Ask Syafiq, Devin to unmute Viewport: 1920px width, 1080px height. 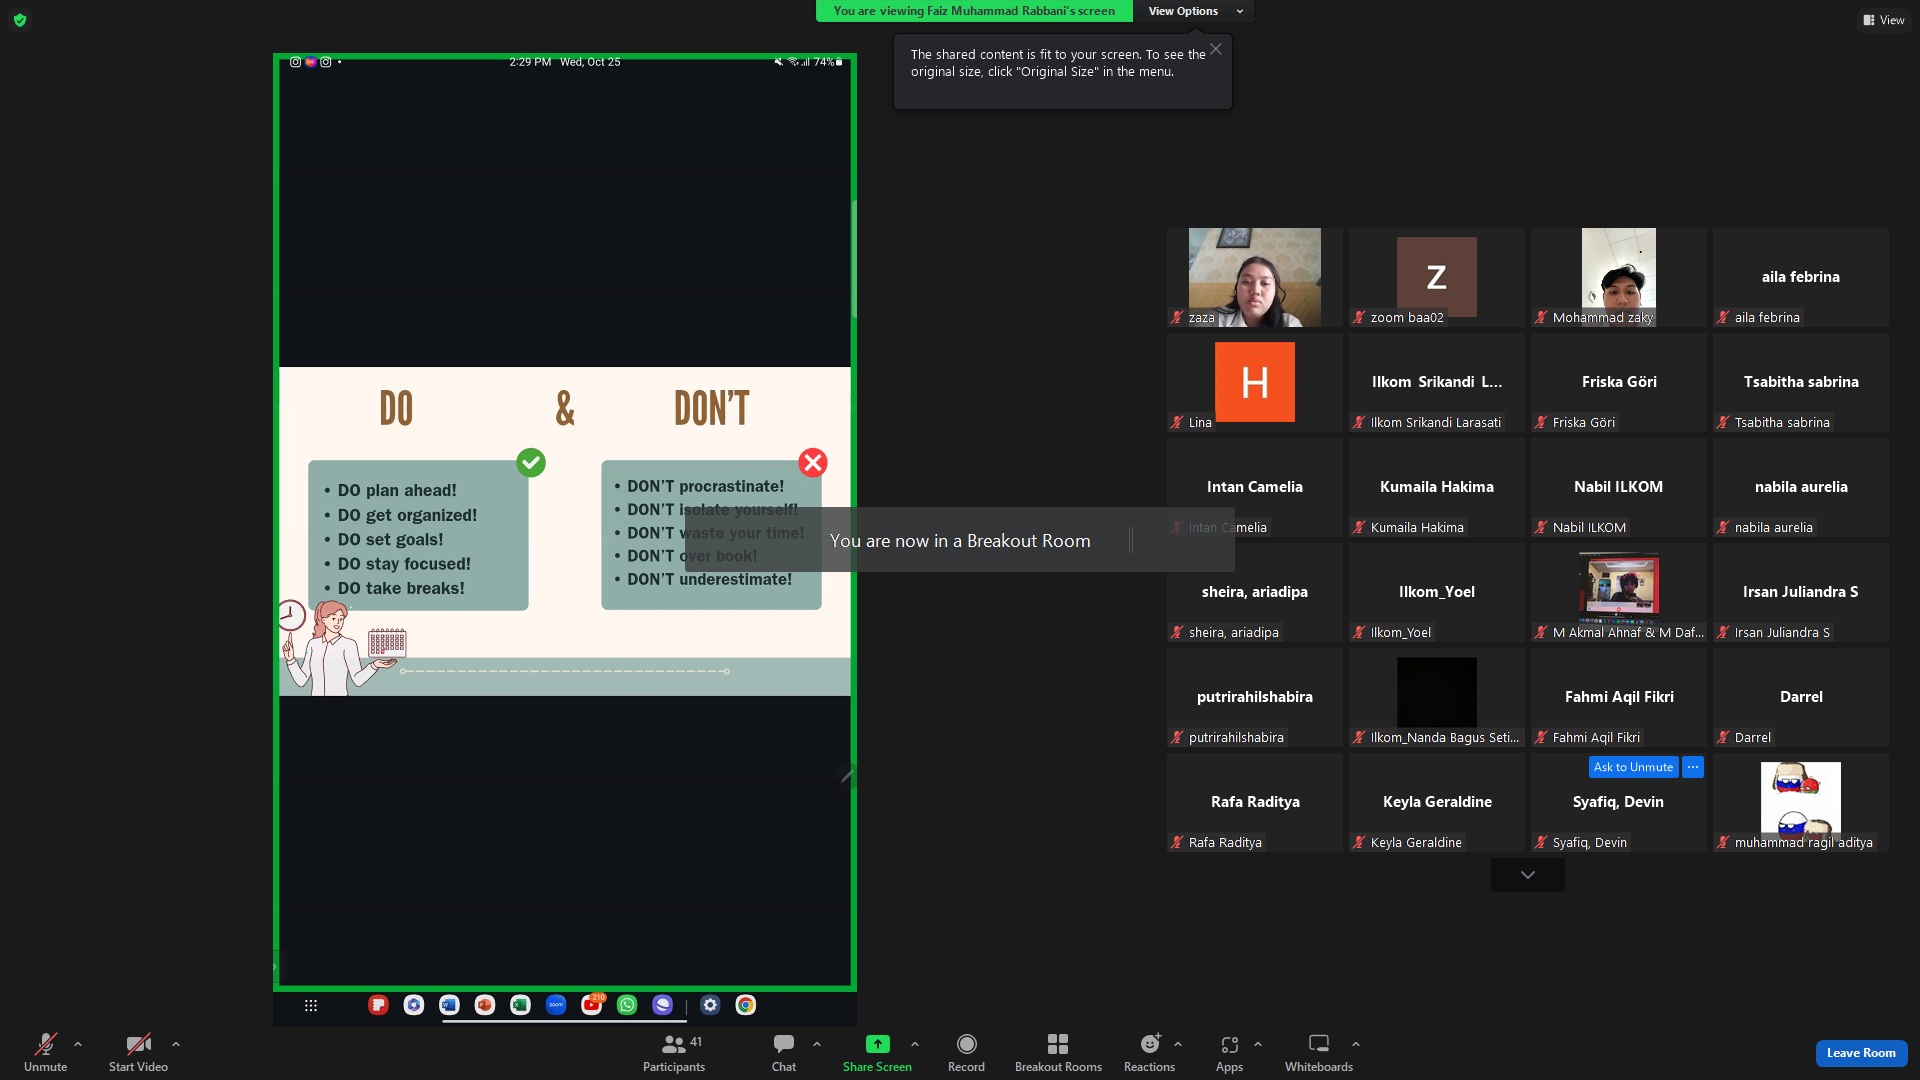click(x=1633, y=767)
